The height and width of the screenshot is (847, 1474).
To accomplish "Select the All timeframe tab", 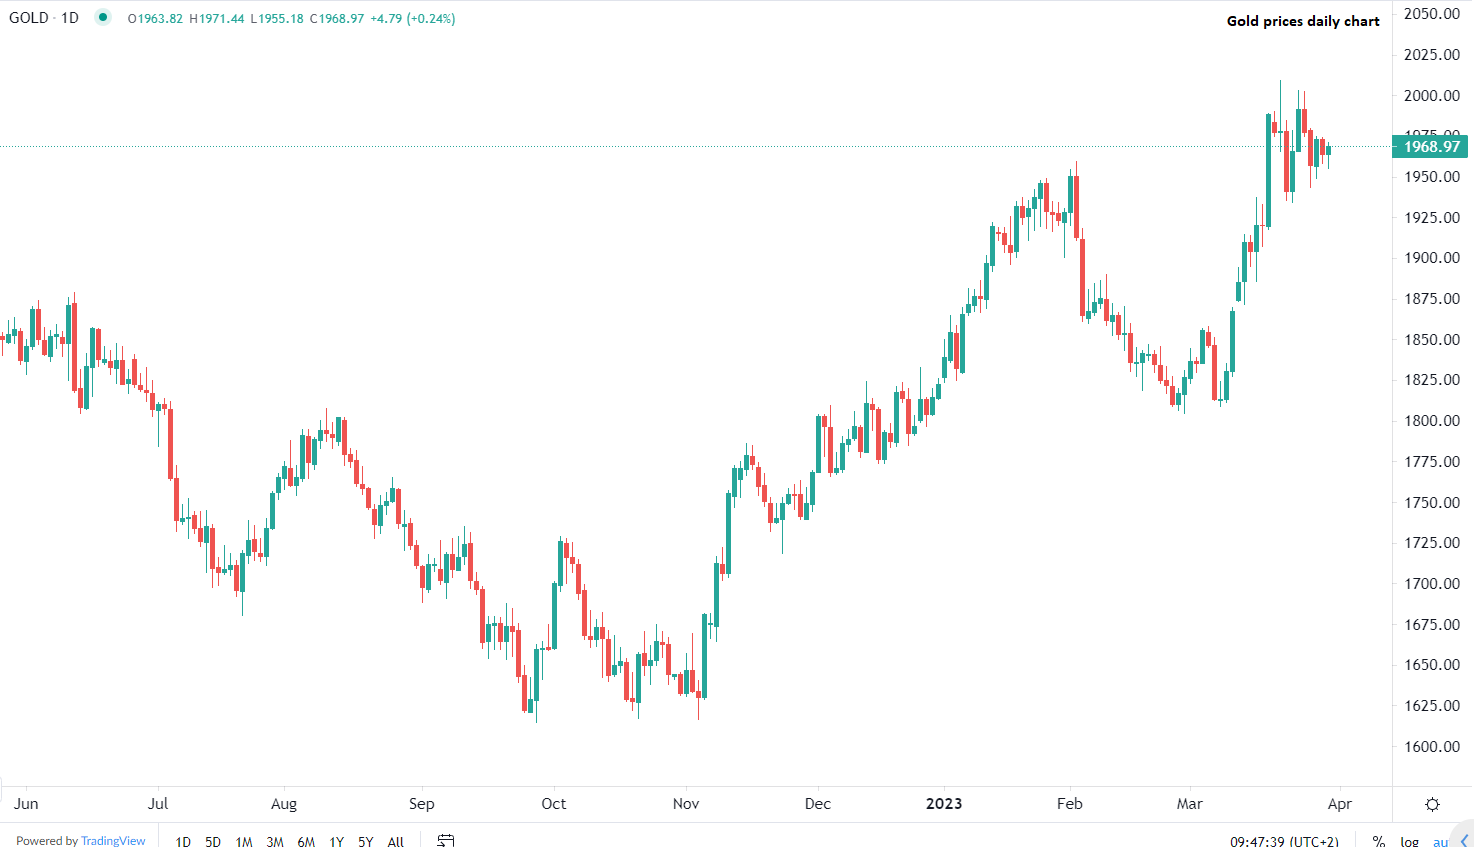I will coord(395,841).
